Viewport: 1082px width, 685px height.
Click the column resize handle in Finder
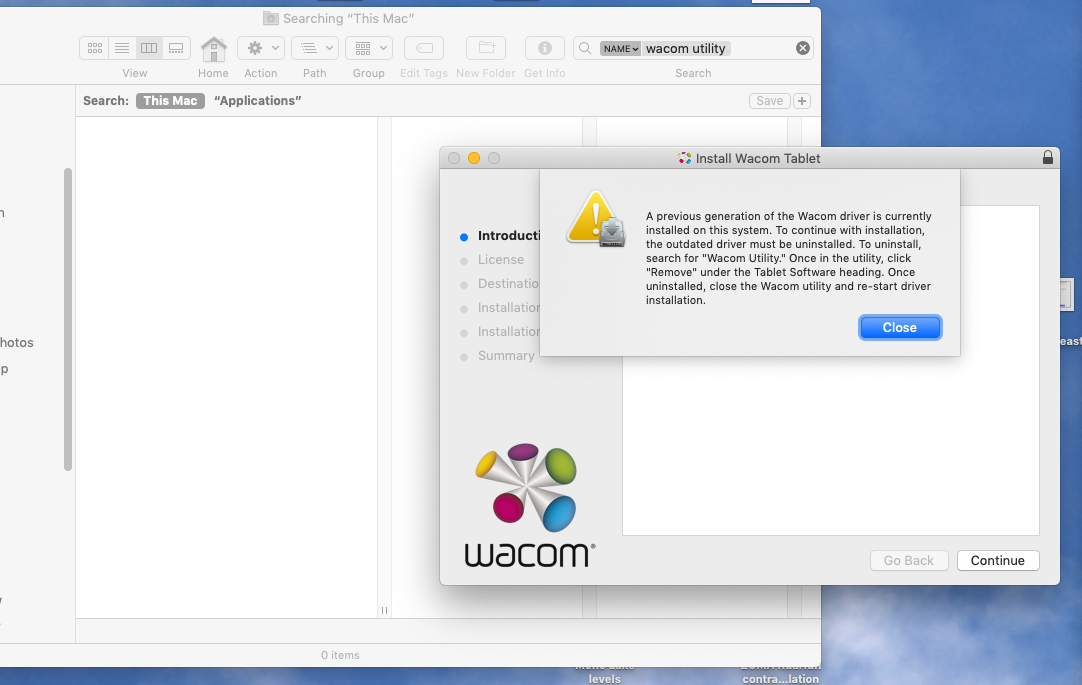tap(384, 610)
